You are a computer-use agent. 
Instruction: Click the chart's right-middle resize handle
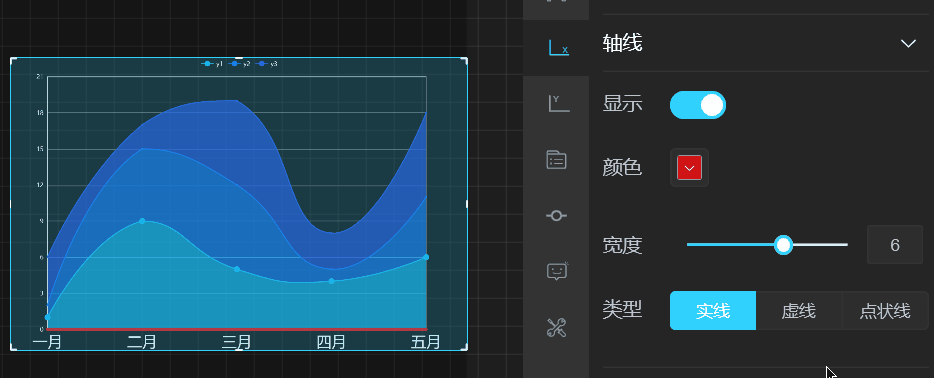click(467, 204)
